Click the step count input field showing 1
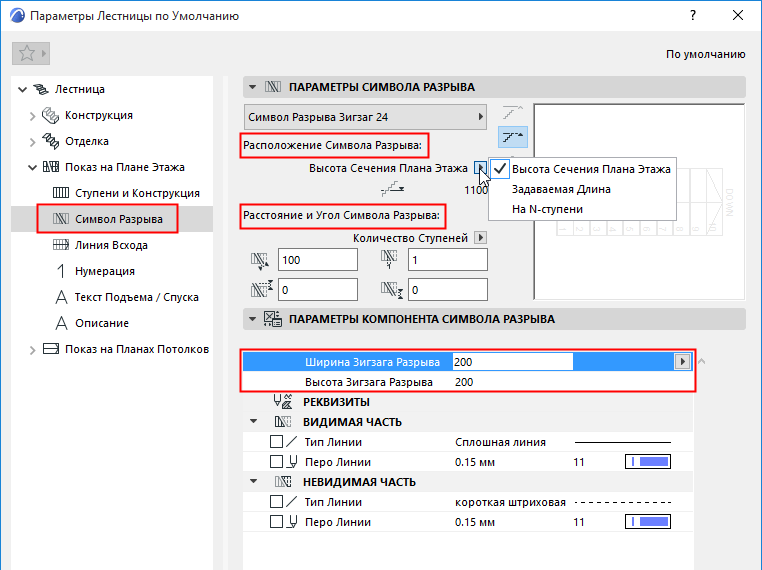Image resolution: width=762 pixels, height=570 pixels. (448, 260)
